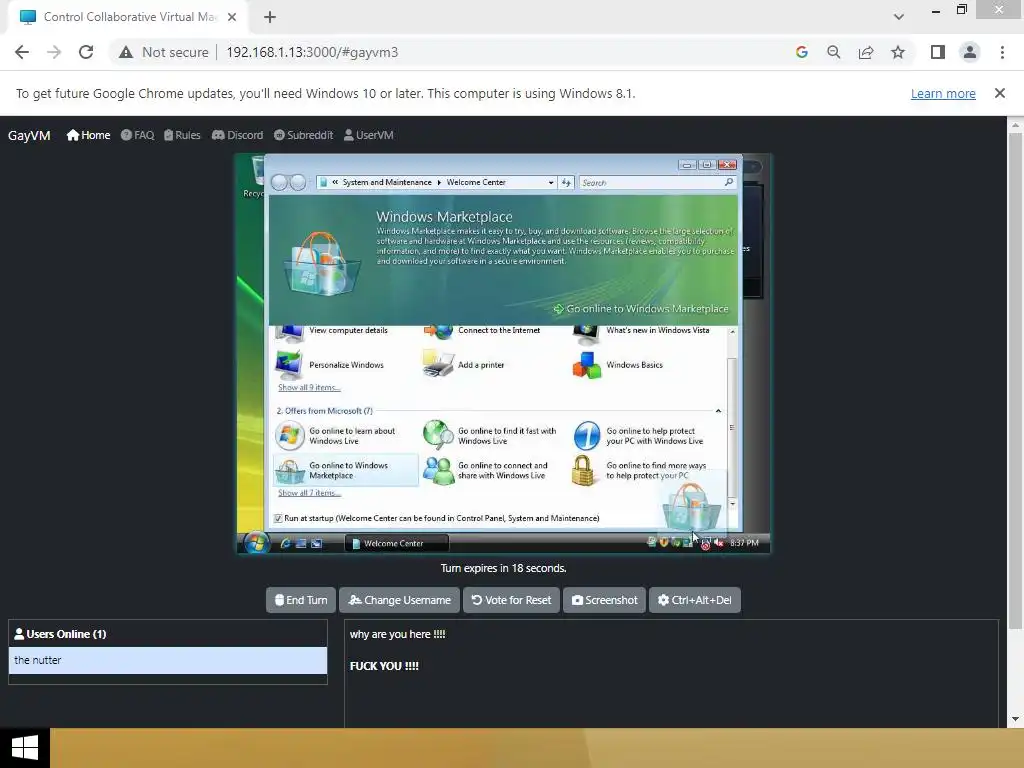Screen dimensions: 1024x768
Task: Share this page via share icon
Action: (x=866, y=52)
